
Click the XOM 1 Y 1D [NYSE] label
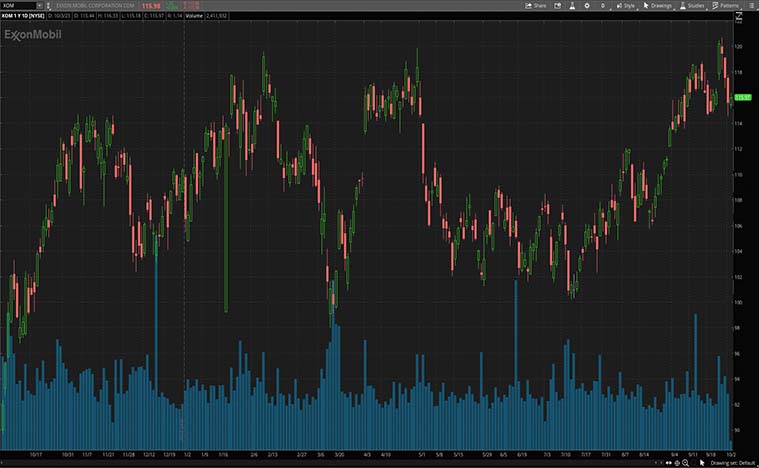[x=23, y=15]
